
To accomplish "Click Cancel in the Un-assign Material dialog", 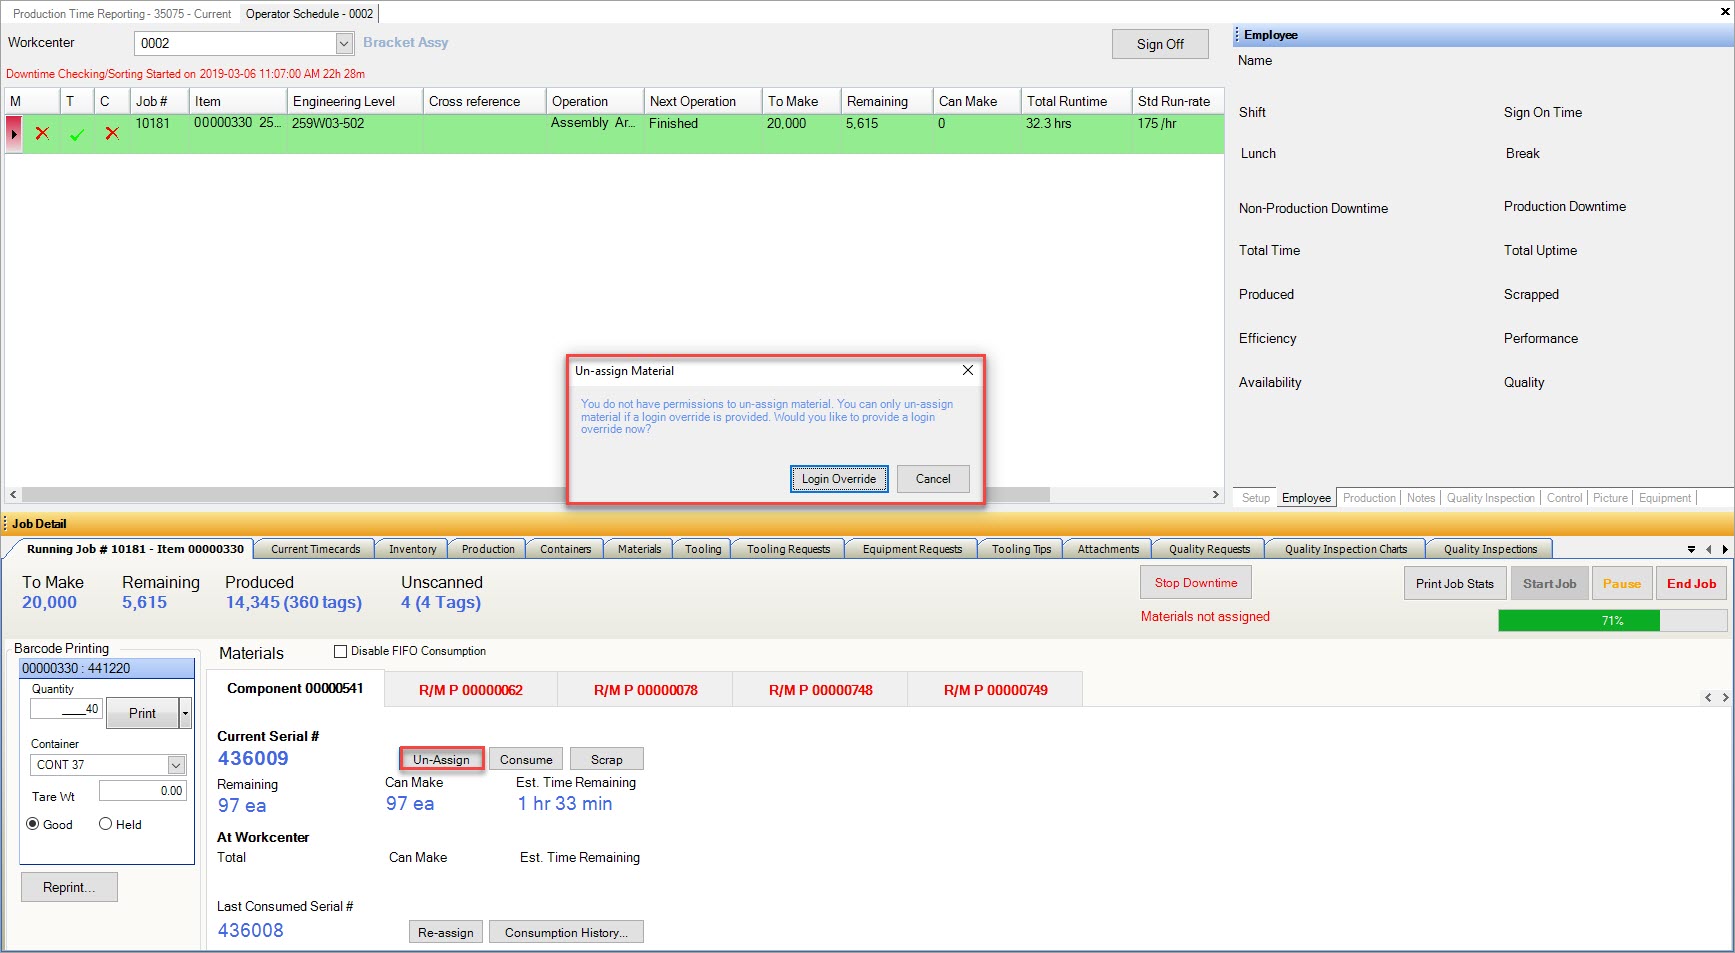I will click(x=933, y=479).
